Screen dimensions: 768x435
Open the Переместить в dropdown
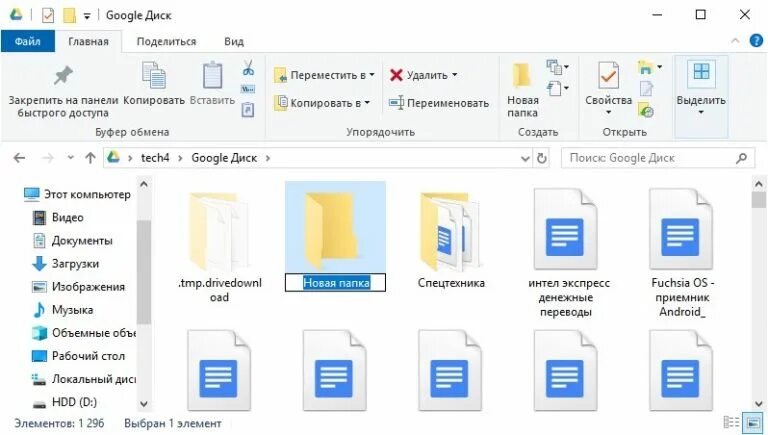324,75
